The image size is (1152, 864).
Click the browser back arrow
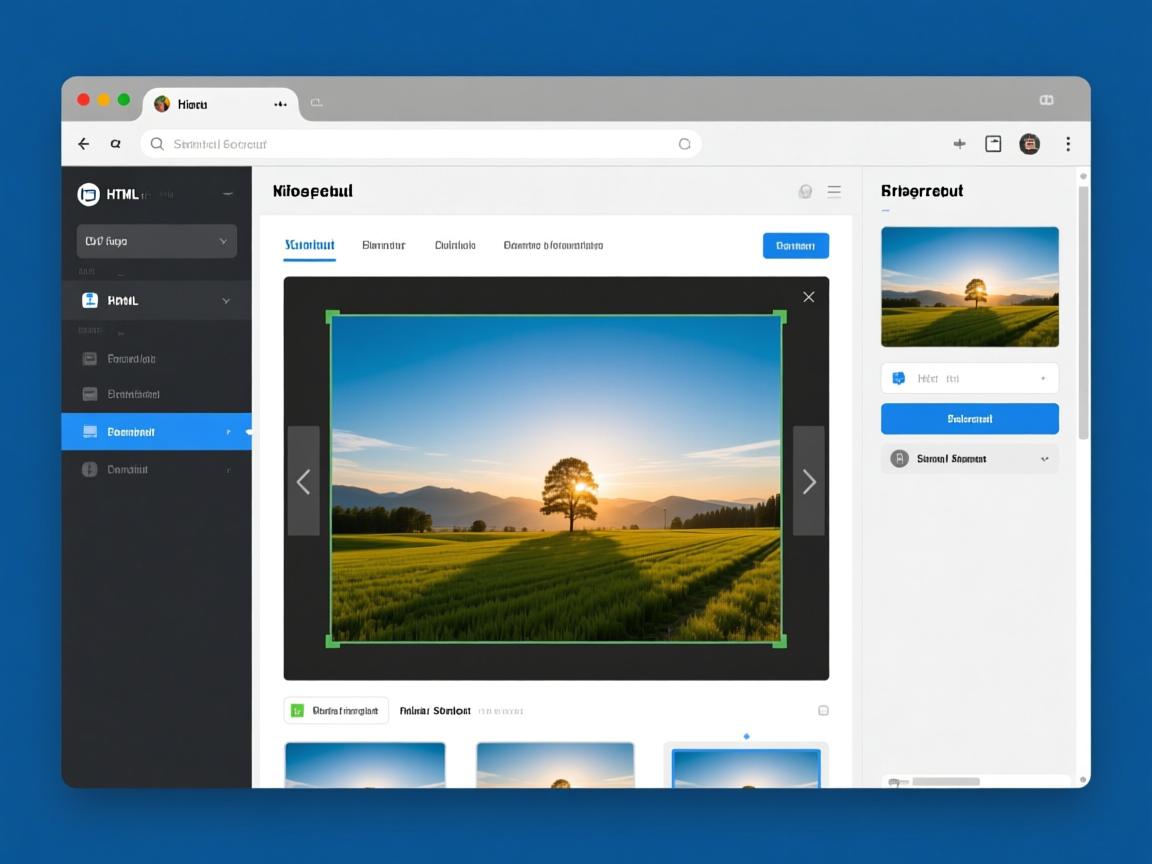tap(84, 144)
